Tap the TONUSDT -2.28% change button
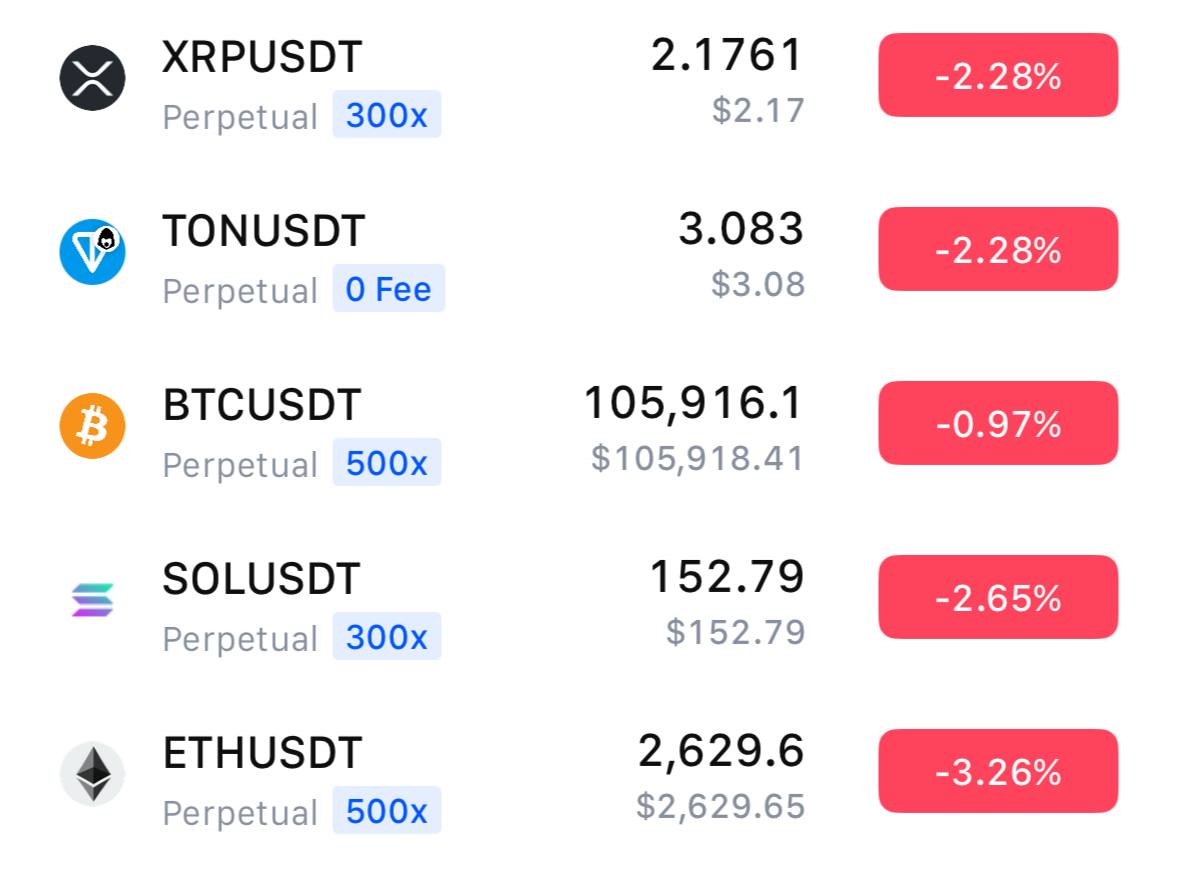 pyautogui.click(x=998, y=249)
